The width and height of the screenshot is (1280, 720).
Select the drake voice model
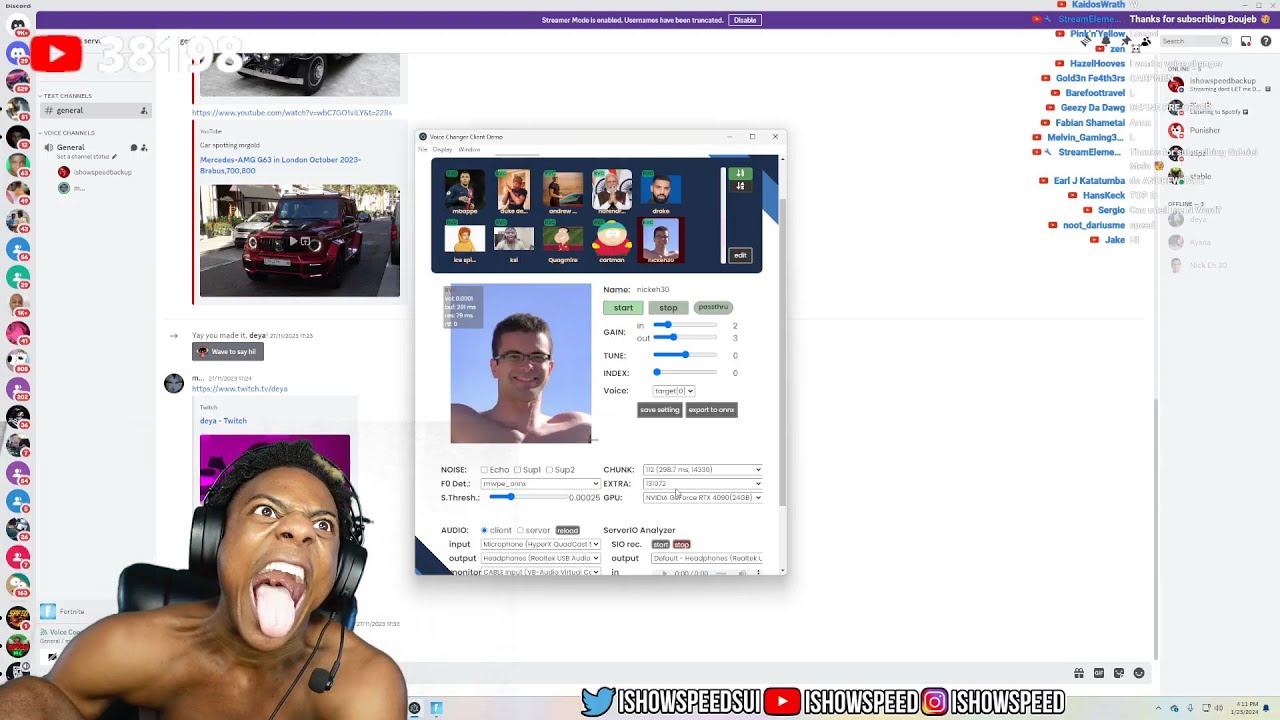coord(661,191)
